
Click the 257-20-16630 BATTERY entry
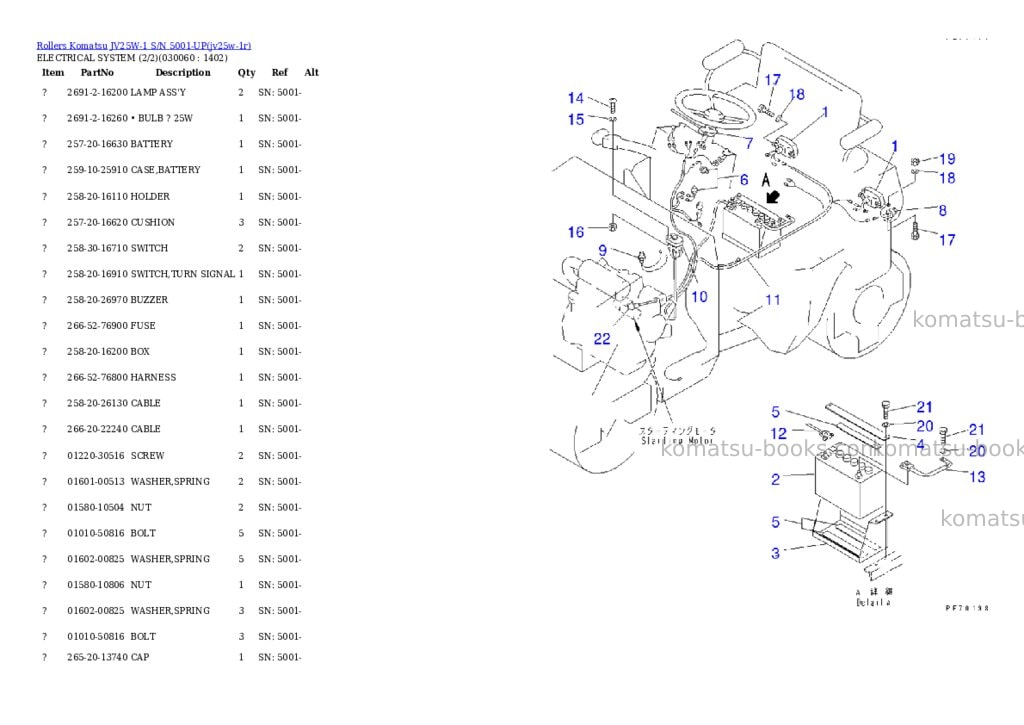[171, 144]
